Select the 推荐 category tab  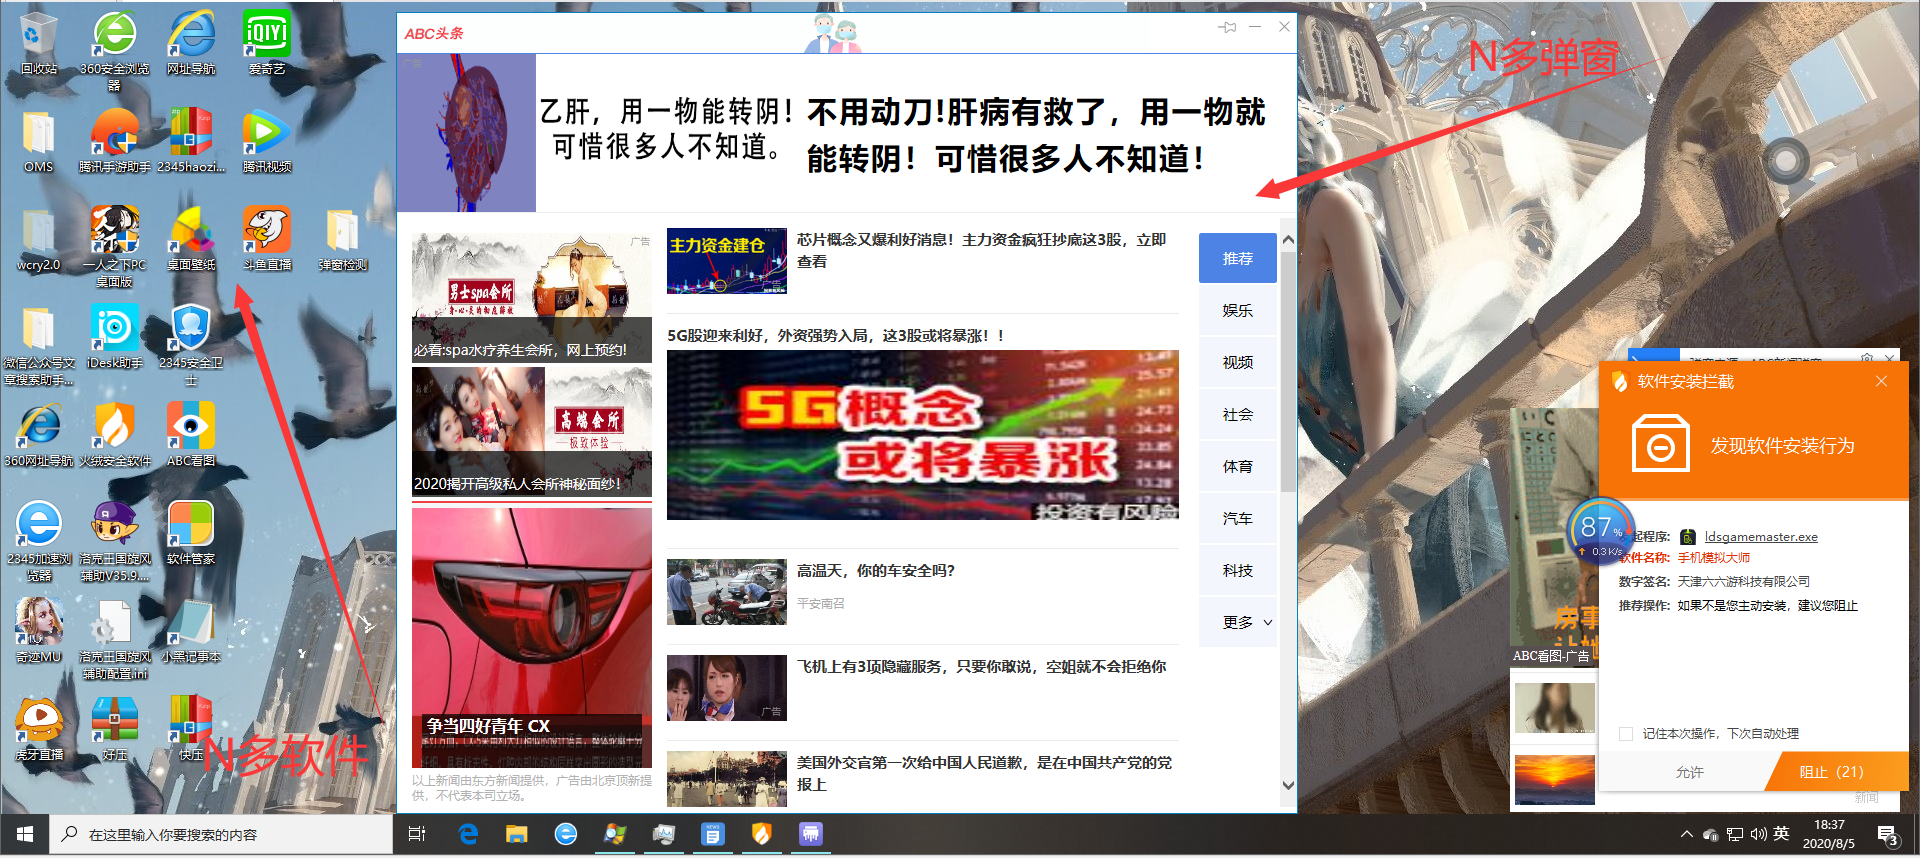pyautogui.click(x=1237, y=258)
